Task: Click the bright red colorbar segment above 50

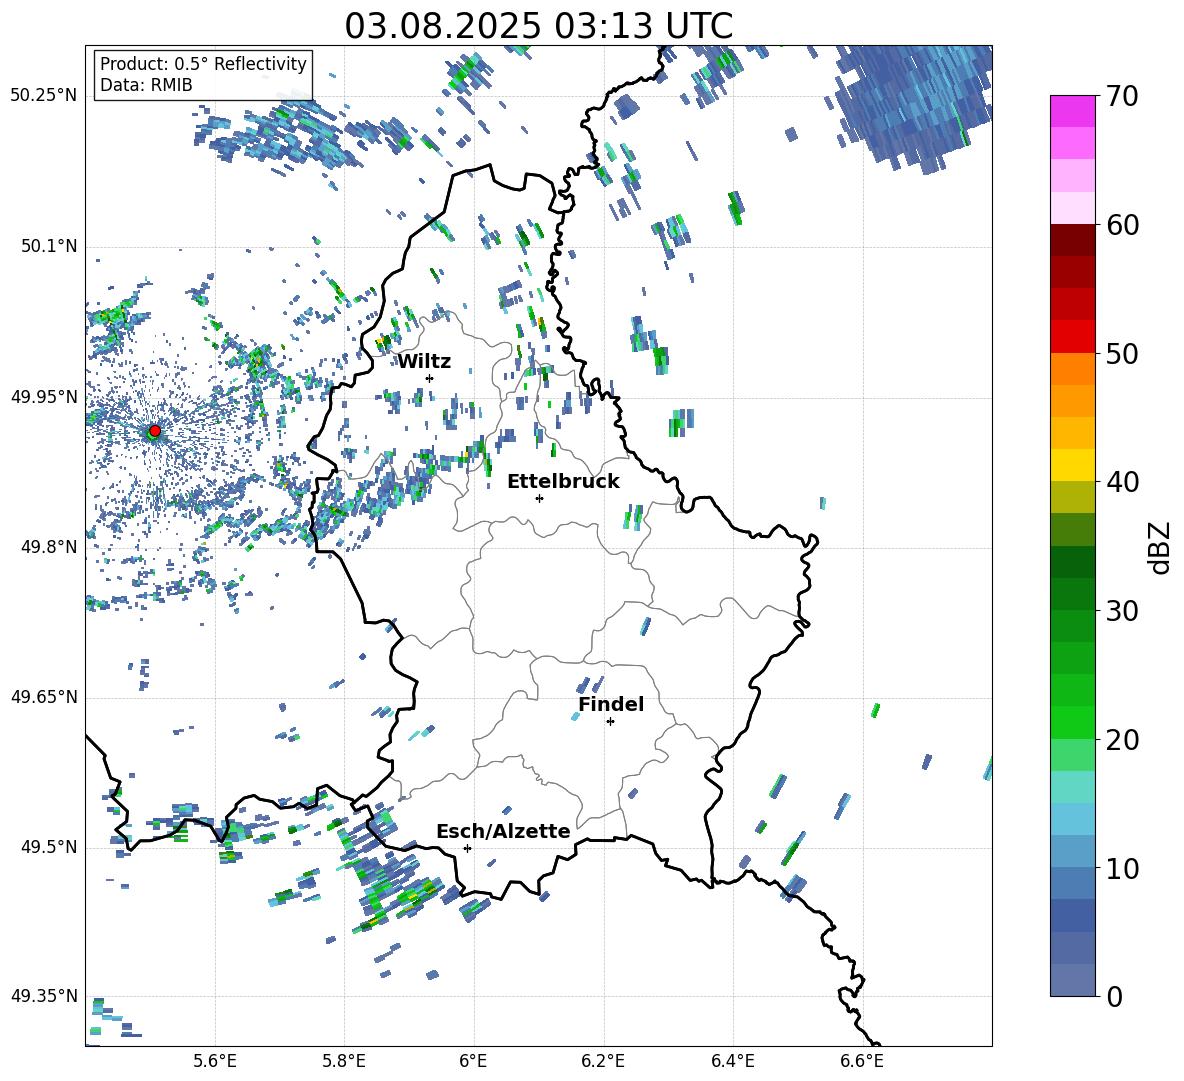Action: (1072, 337)
